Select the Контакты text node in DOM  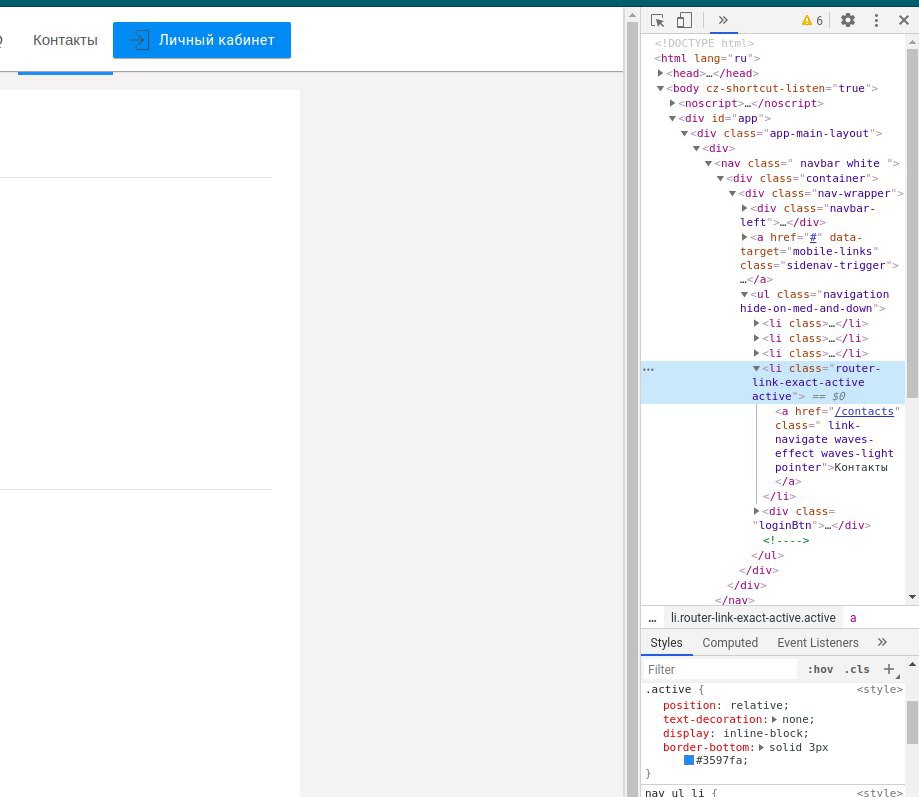(860, 468)
